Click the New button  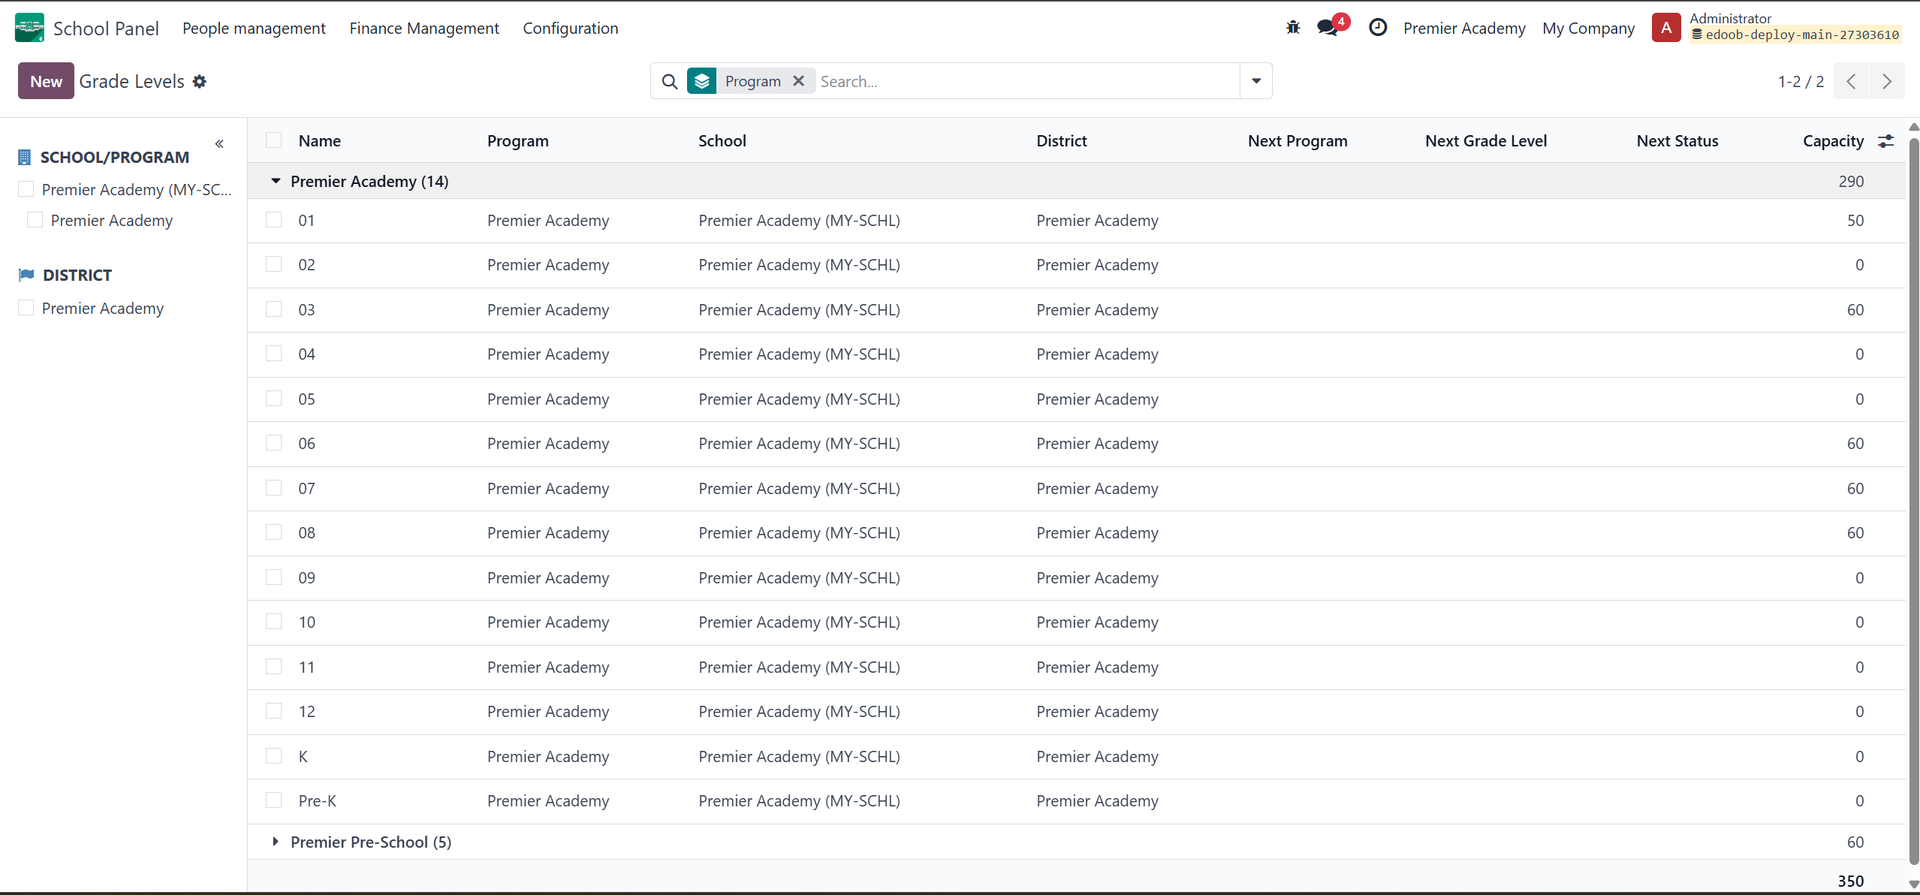pos(46,81)
